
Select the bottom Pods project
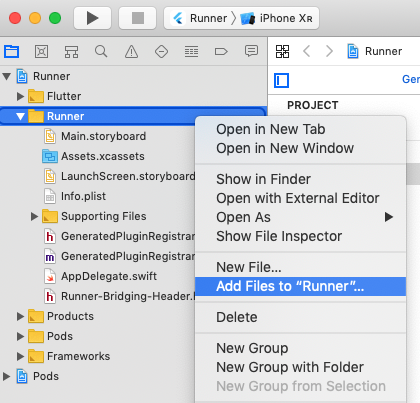(38, 376)
